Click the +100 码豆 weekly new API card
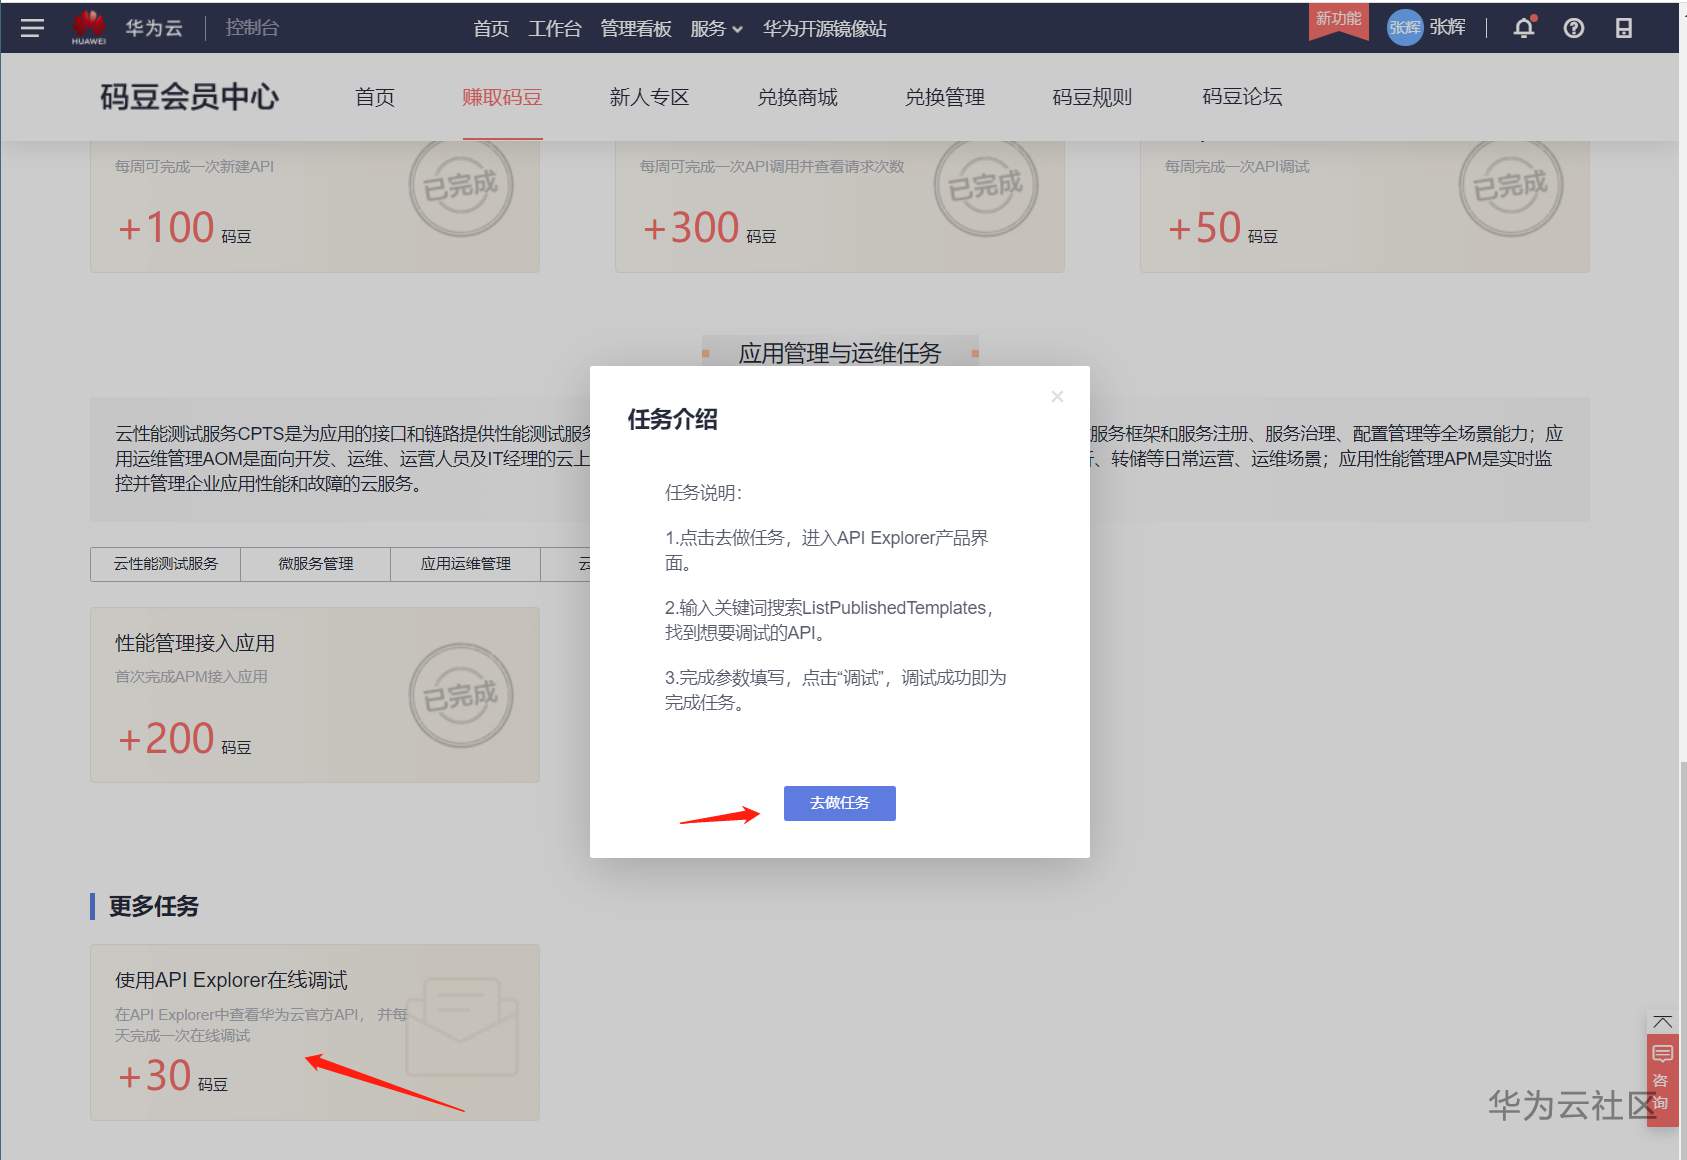1687x1160 pixels. (x=315, y=206)
